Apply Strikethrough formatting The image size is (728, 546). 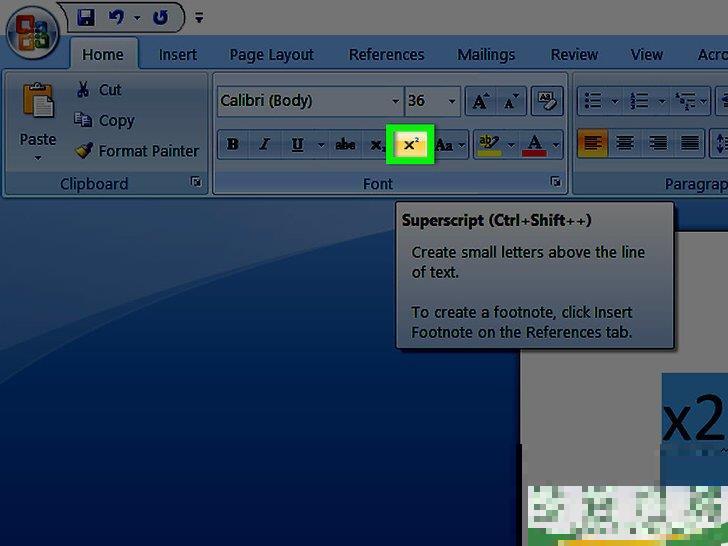coord(345,145)
